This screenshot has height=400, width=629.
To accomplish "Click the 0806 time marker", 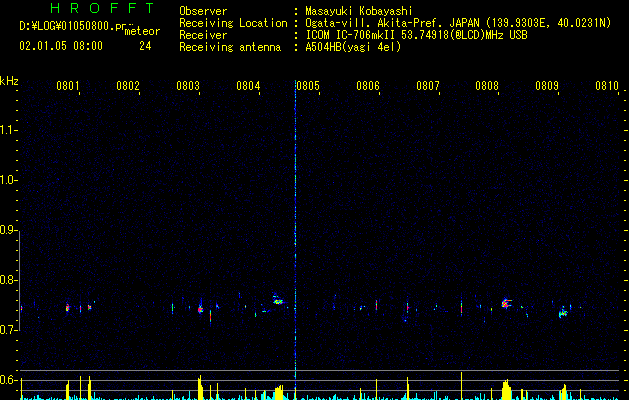I will coord(367,86).
